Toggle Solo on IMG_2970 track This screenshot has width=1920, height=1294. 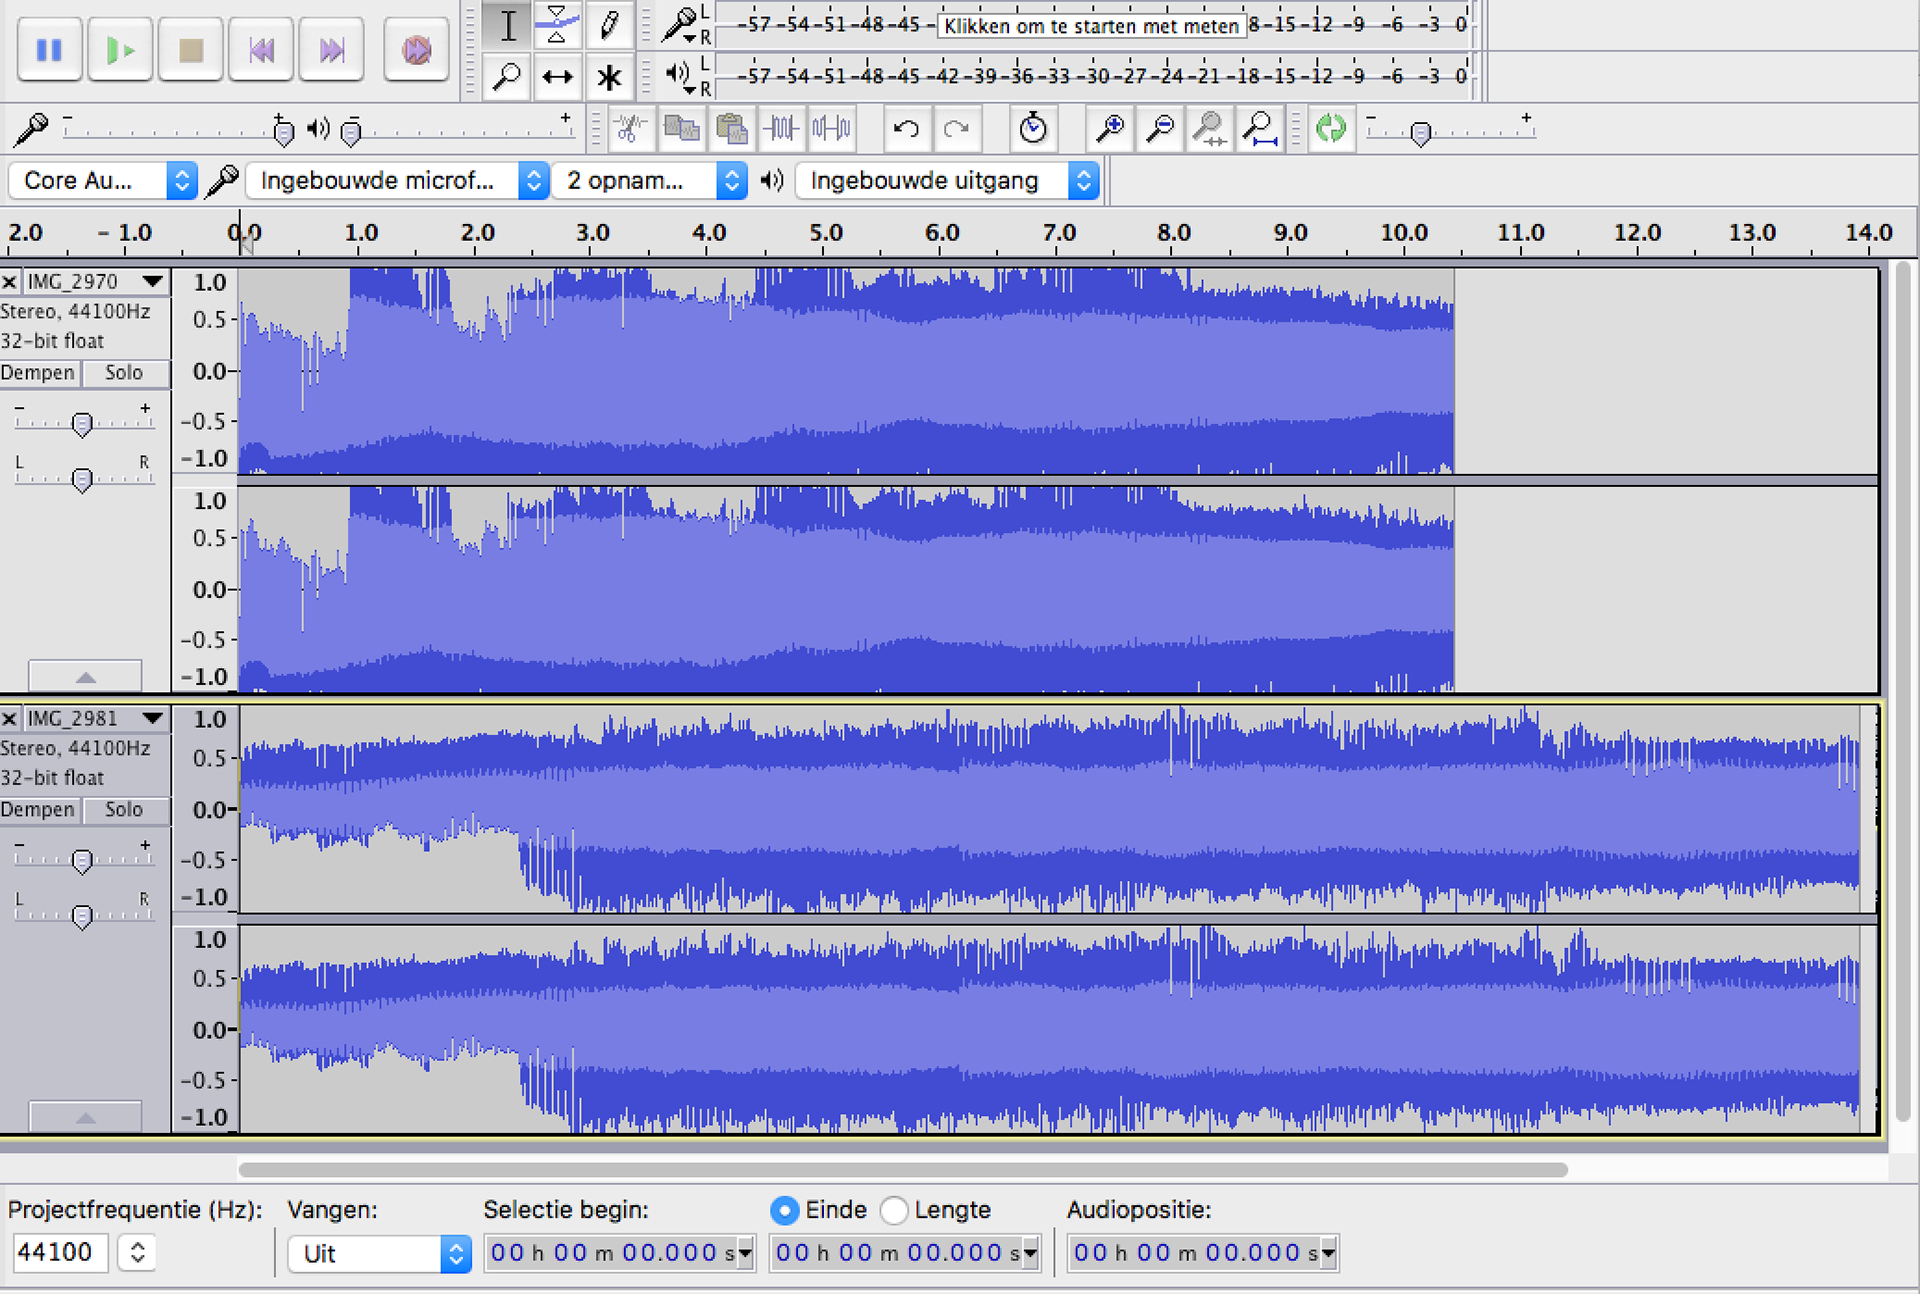pyautogui.click(x=124, y=373)
